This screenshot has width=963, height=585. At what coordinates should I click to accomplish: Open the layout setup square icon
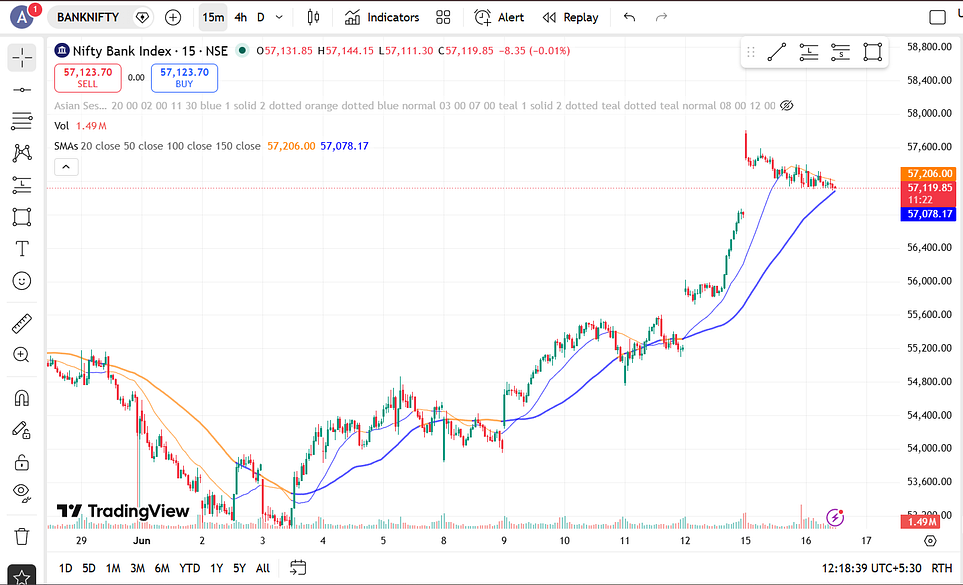(937, 17)
